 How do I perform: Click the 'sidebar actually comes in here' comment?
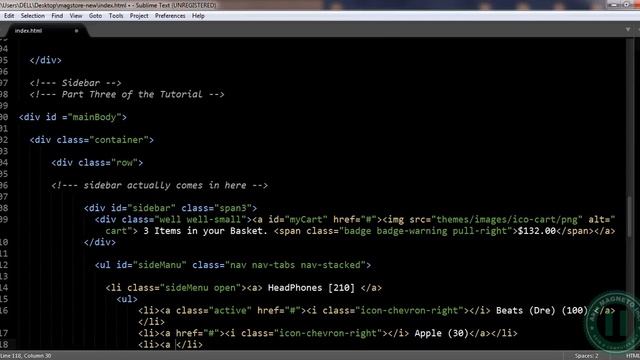160,185
